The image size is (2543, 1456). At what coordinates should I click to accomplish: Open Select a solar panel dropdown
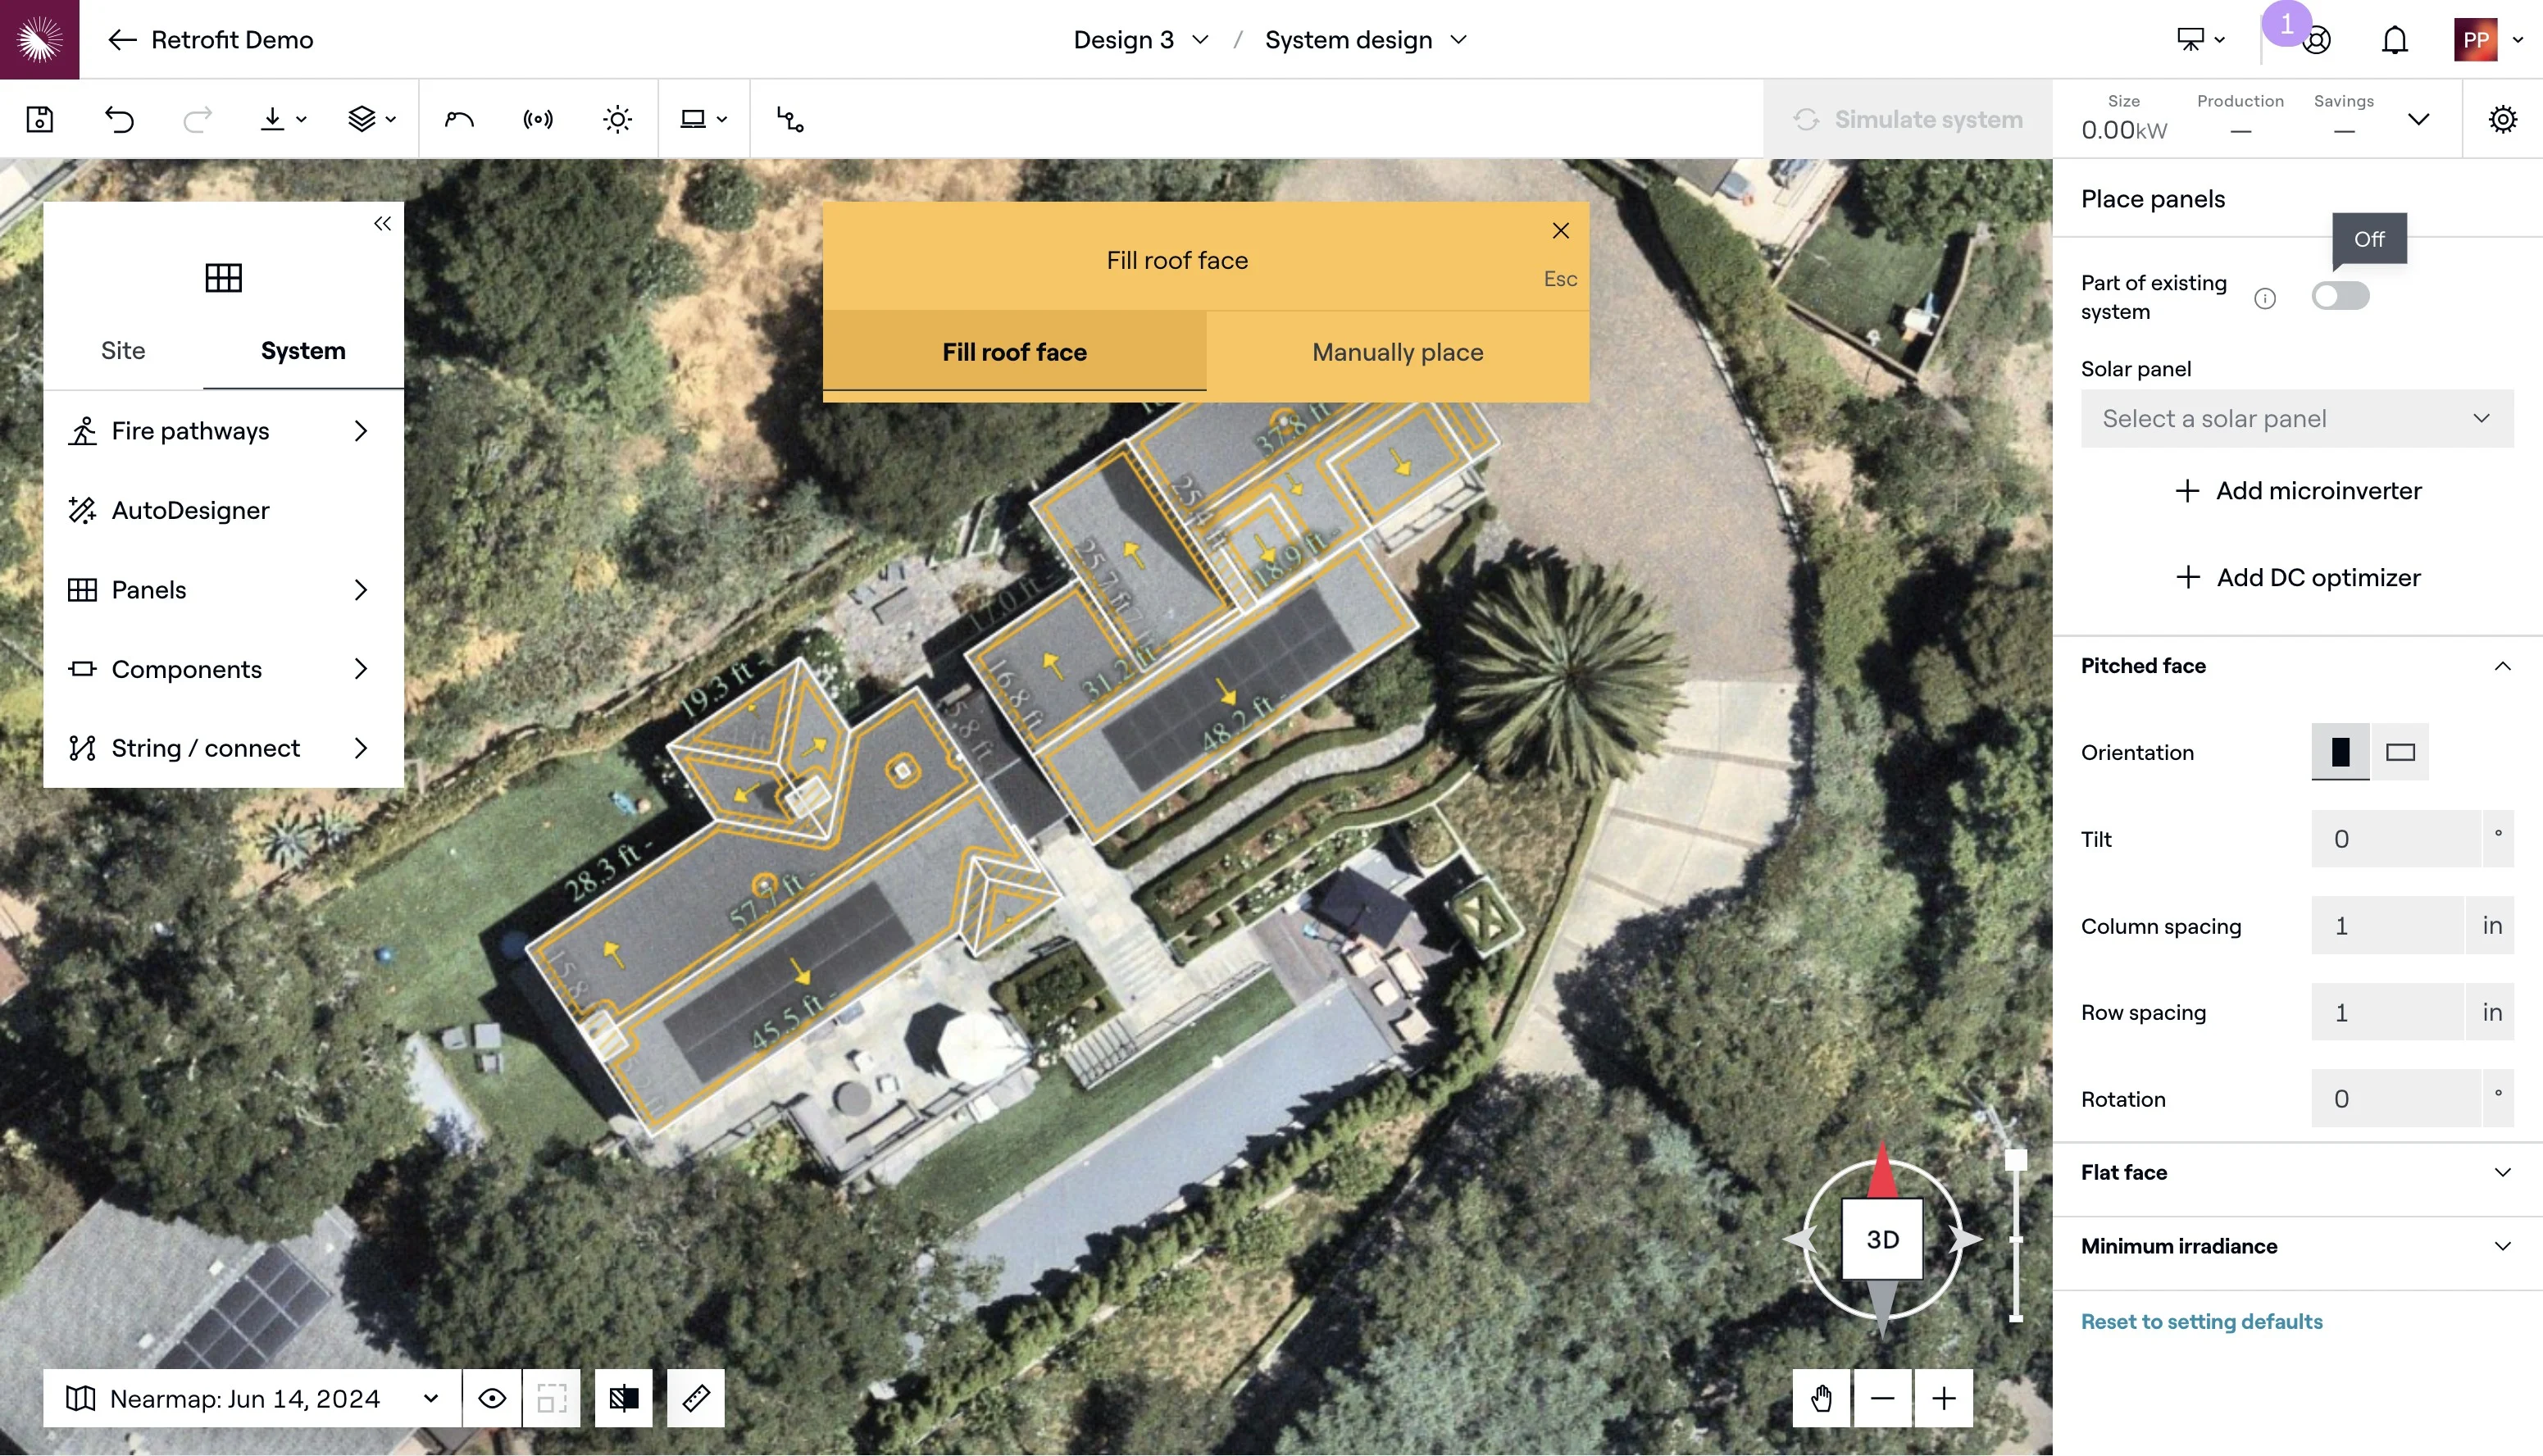point(2296,418)
